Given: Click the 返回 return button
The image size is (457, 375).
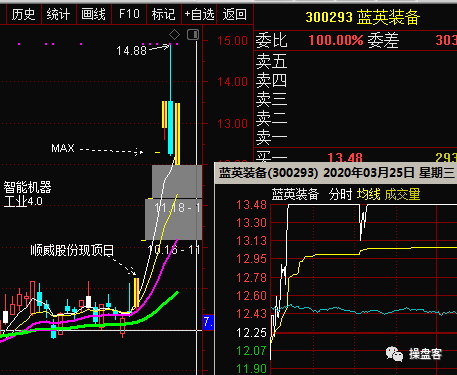Looking at the screenshot, I should 234,14.
